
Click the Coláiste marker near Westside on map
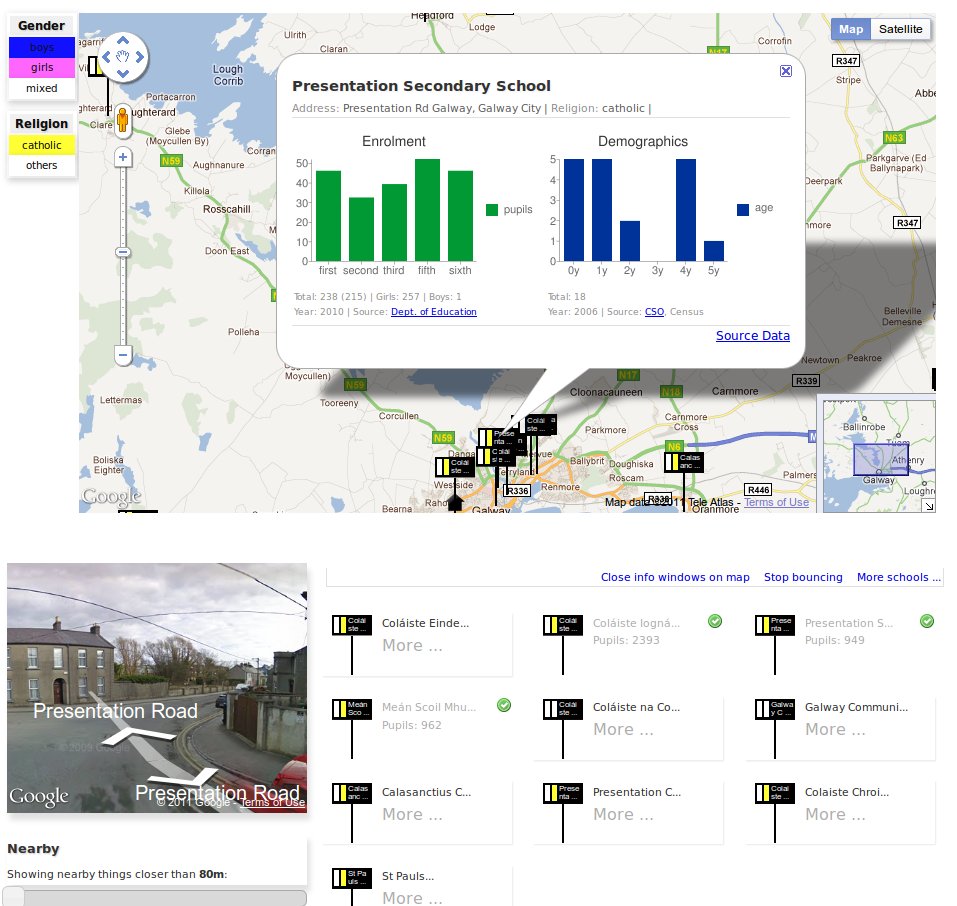[455, 467]
